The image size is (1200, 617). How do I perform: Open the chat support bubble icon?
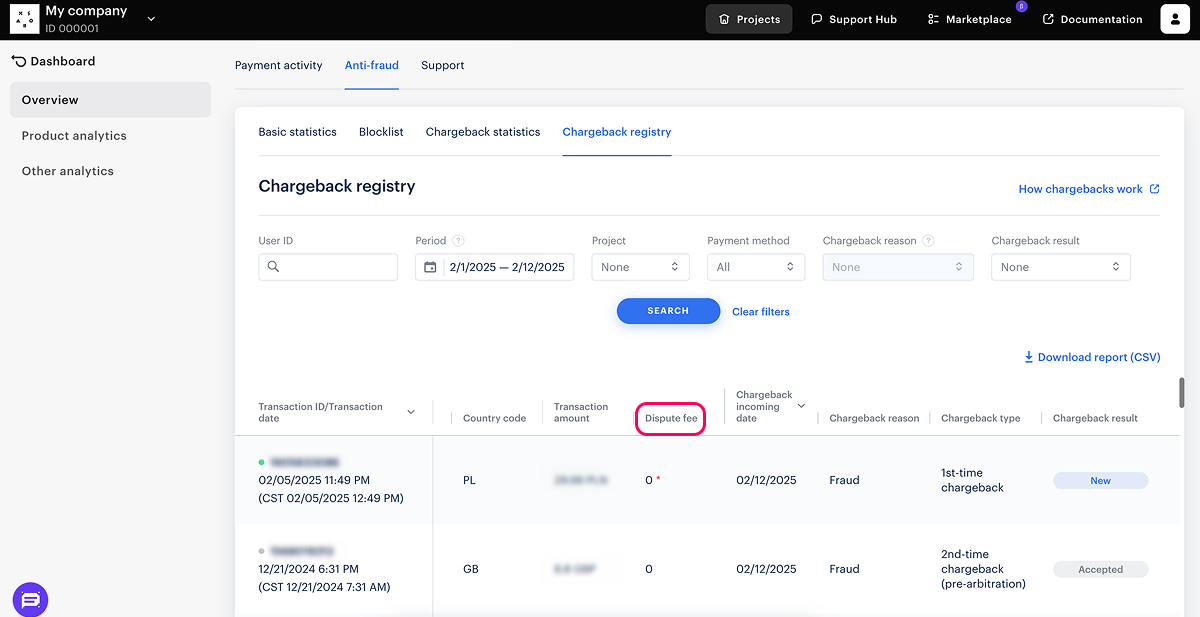pos(30,600)
